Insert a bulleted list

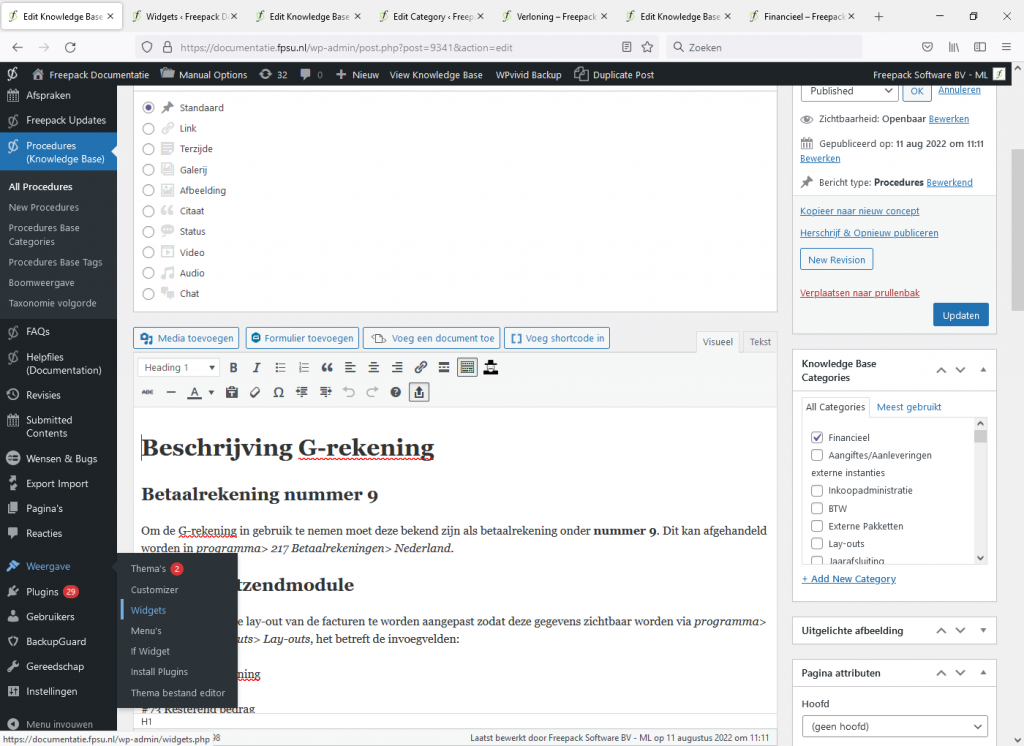click(x=280, y=368)
